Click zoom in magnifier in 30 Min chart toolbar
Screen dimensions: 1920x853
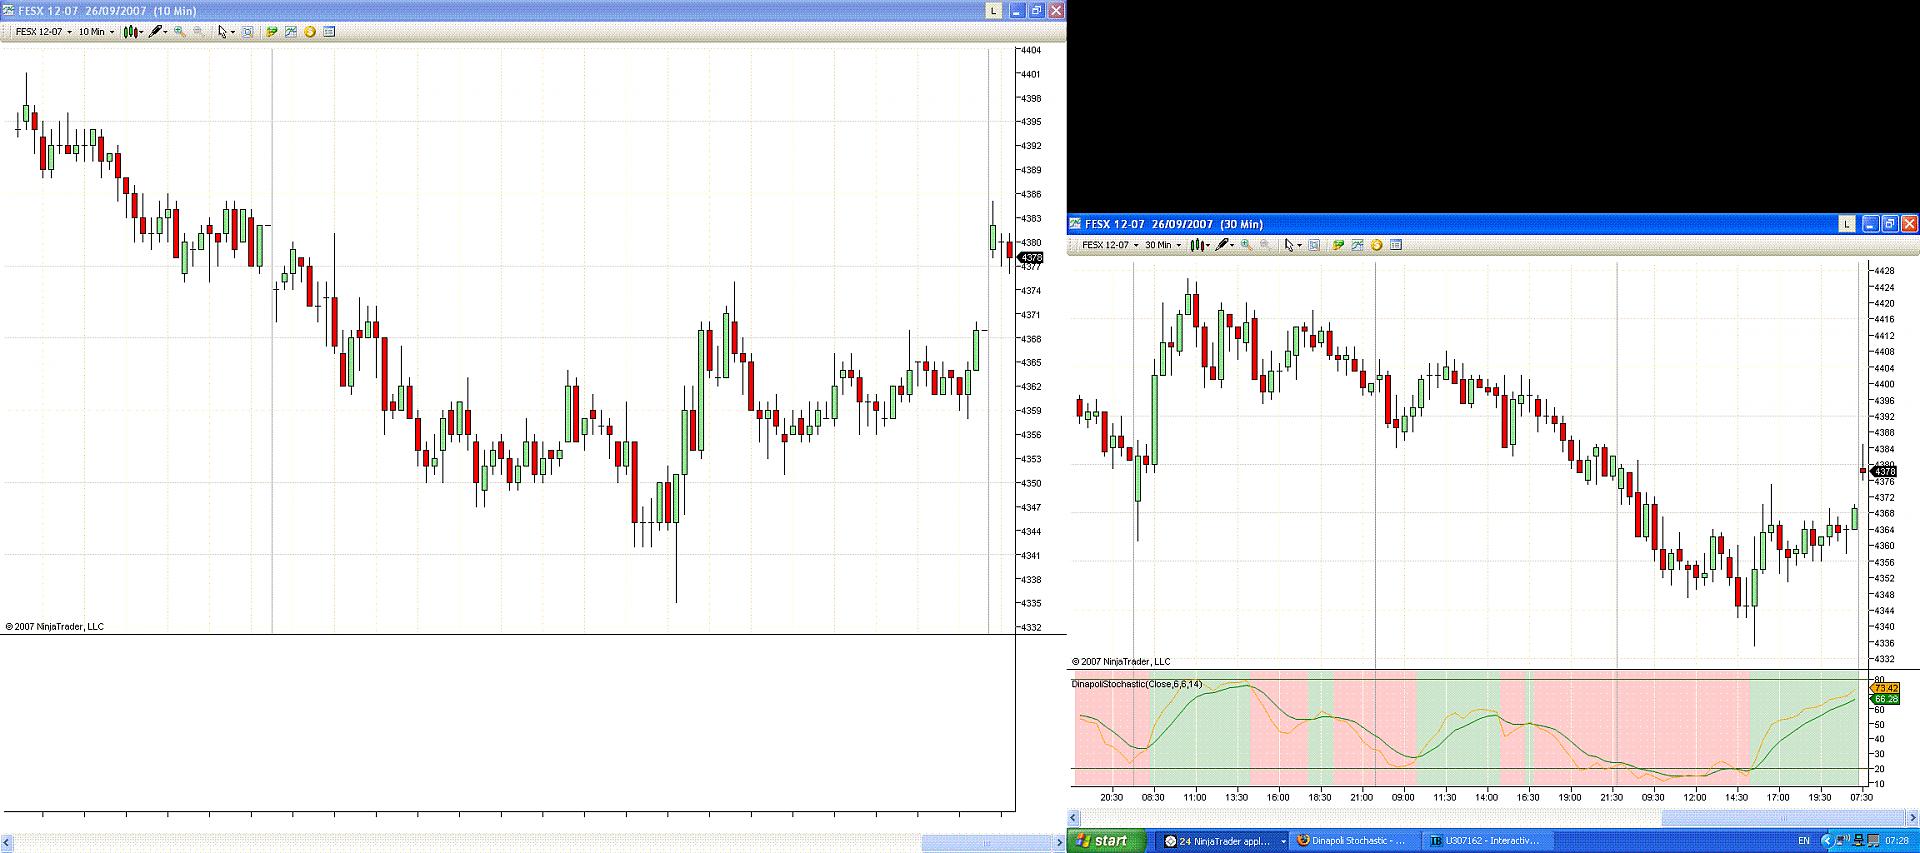(1246, 245)
